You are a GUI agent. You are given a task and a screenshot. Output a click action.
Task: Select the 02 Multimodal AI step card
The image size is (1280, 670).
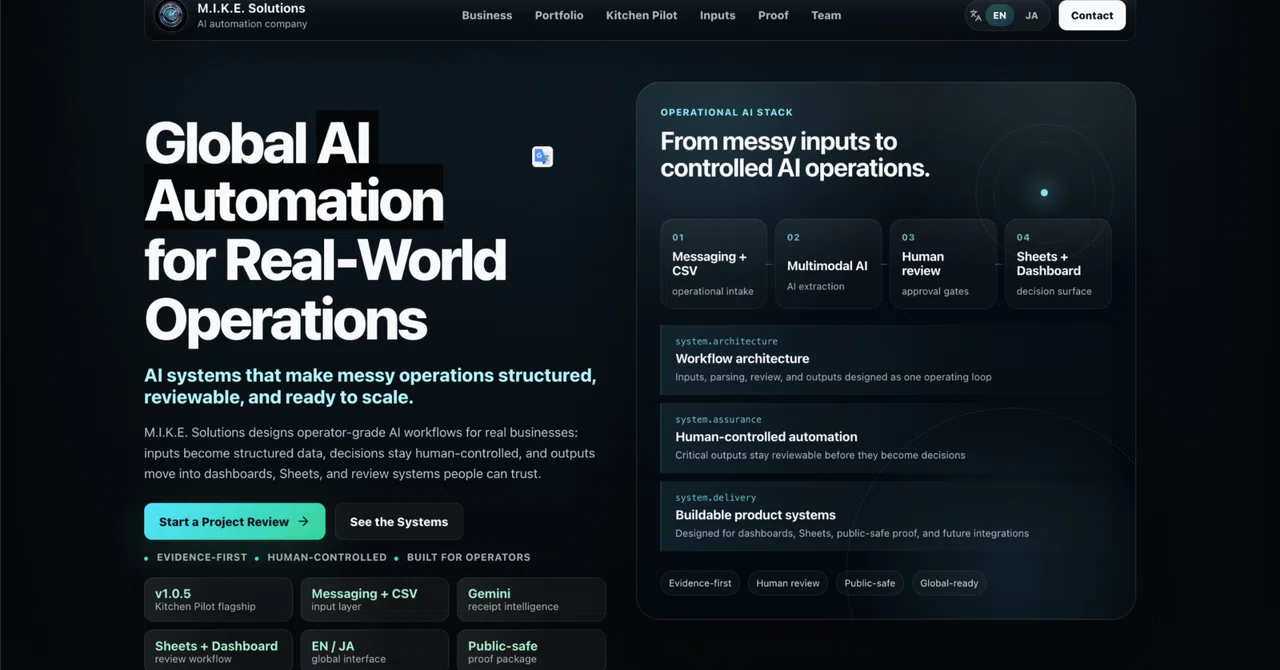[x=828, y=263]
